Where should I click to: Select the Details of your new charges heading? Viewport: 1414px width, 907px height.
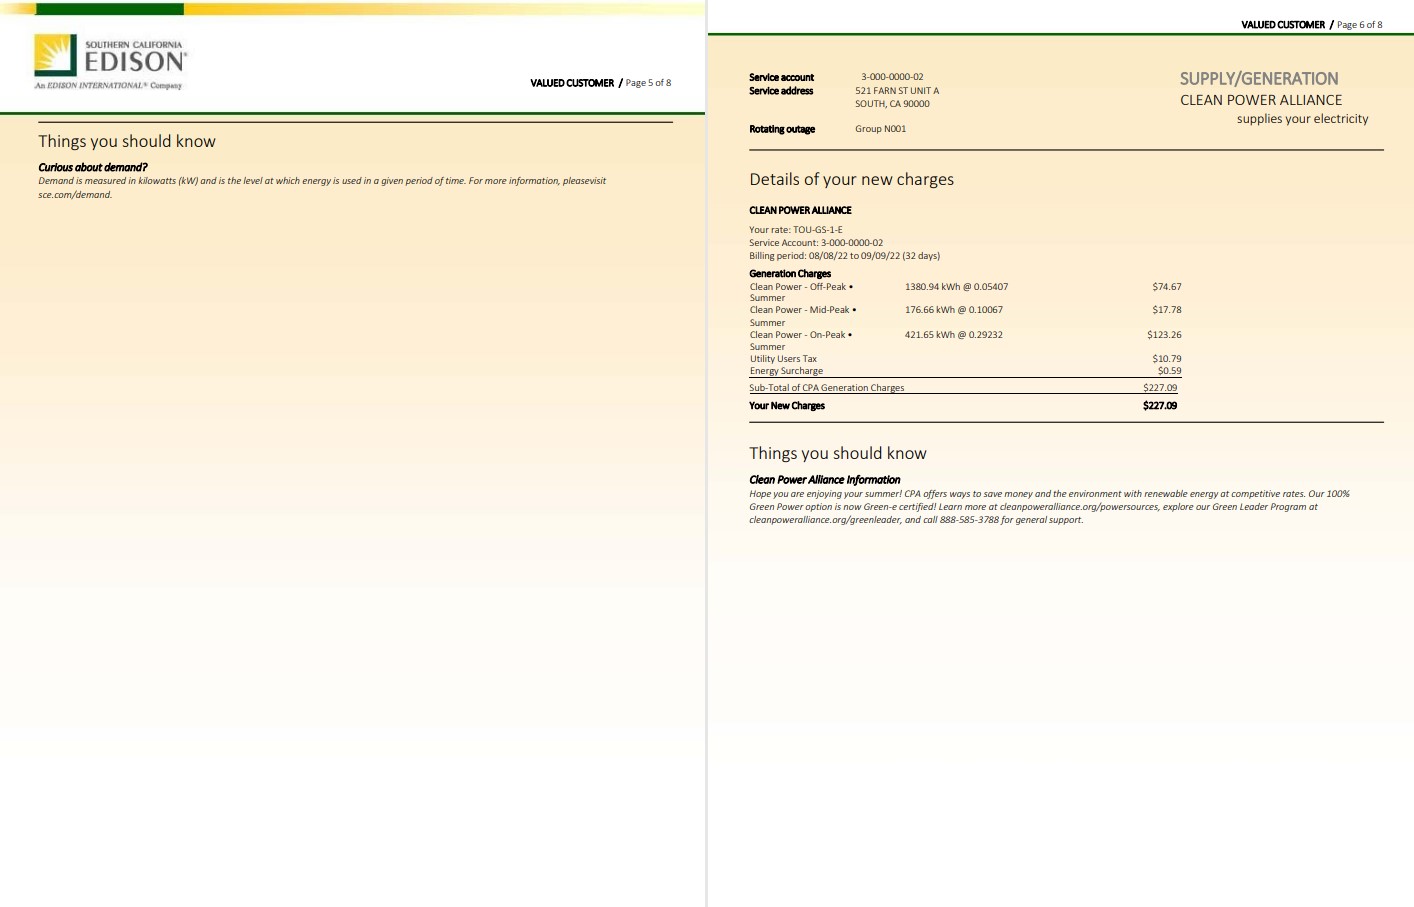click(x=851, y=179)
